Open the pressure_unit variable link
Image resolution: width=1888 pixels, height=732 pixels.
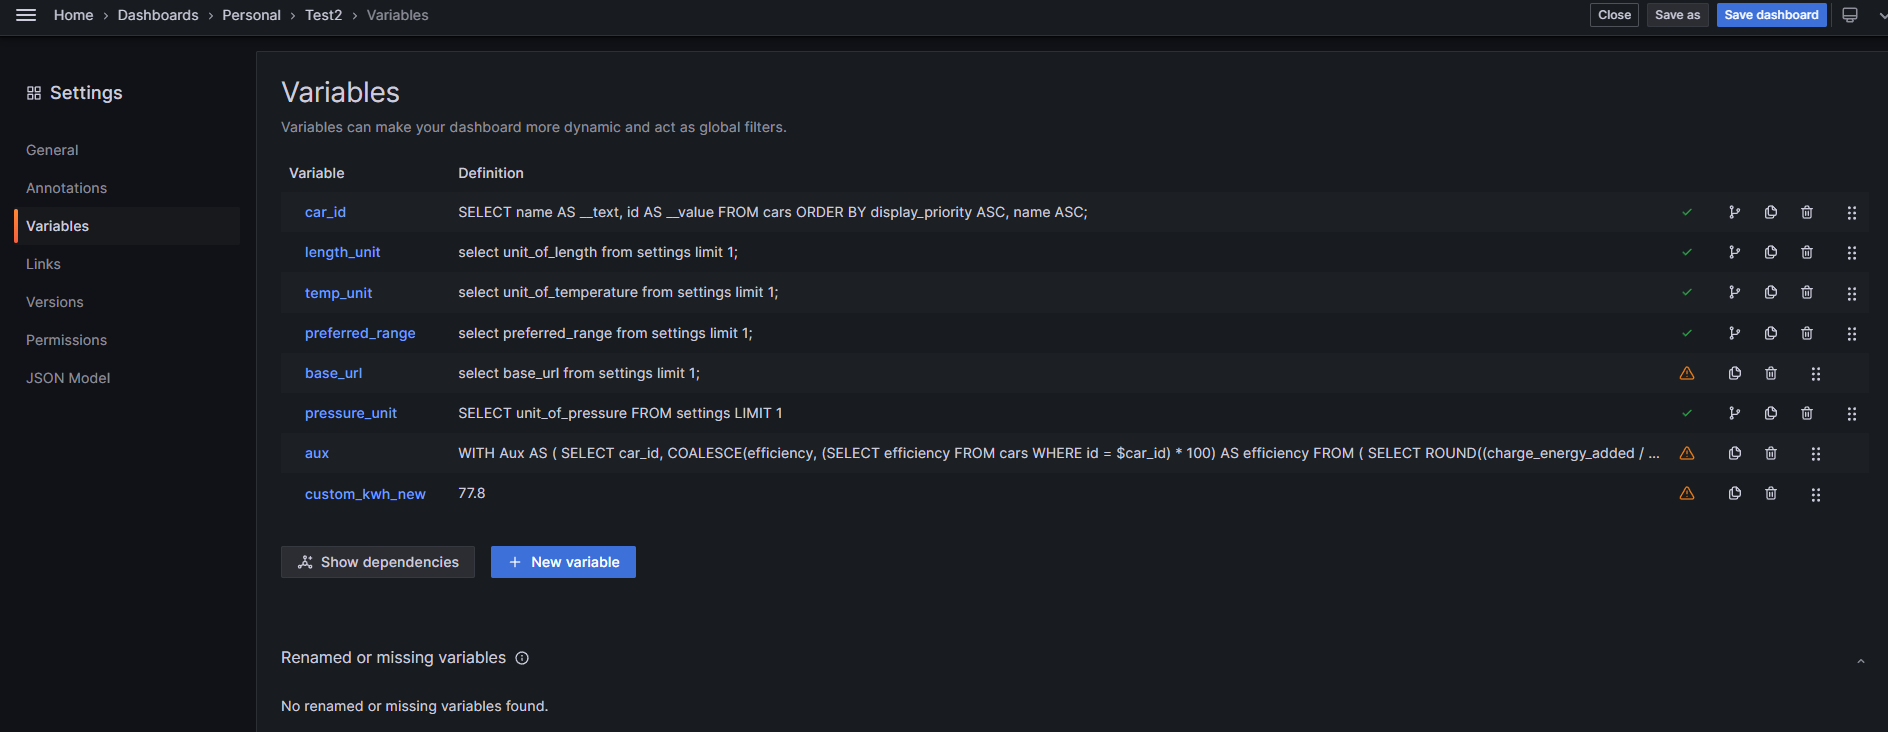(x=351, y=413)
